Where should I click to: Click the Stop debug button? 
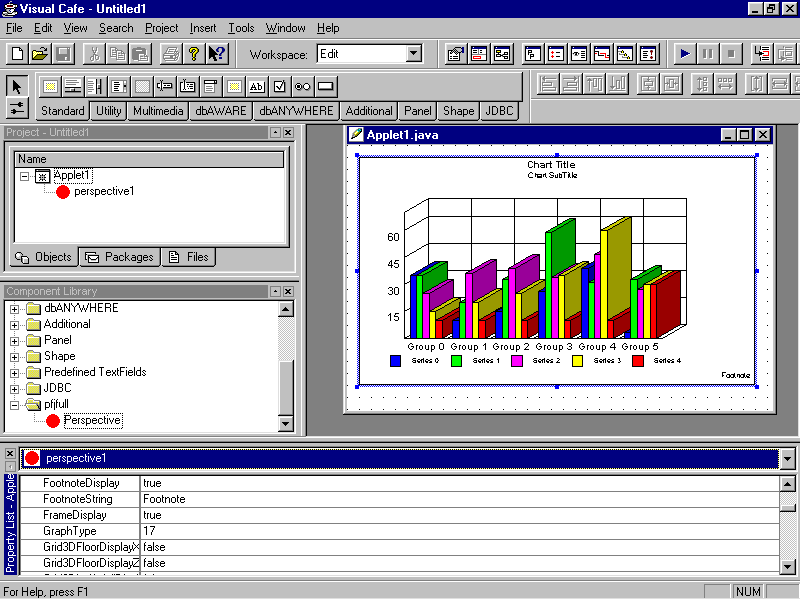coord(731,54)
